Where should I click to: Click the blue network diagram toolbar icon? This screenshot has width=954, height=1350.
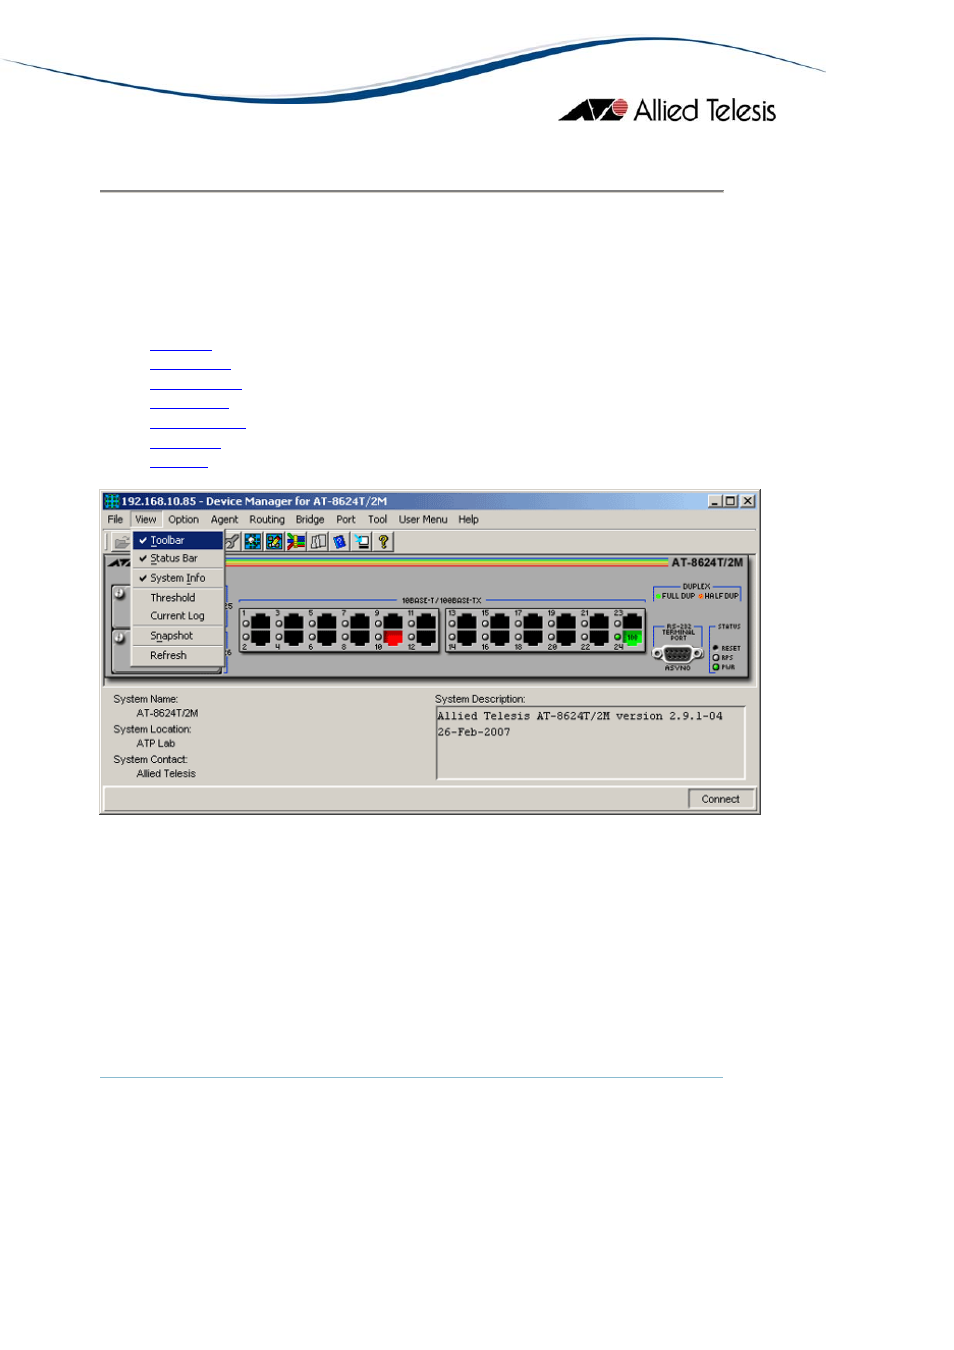[x=252, y=541]
